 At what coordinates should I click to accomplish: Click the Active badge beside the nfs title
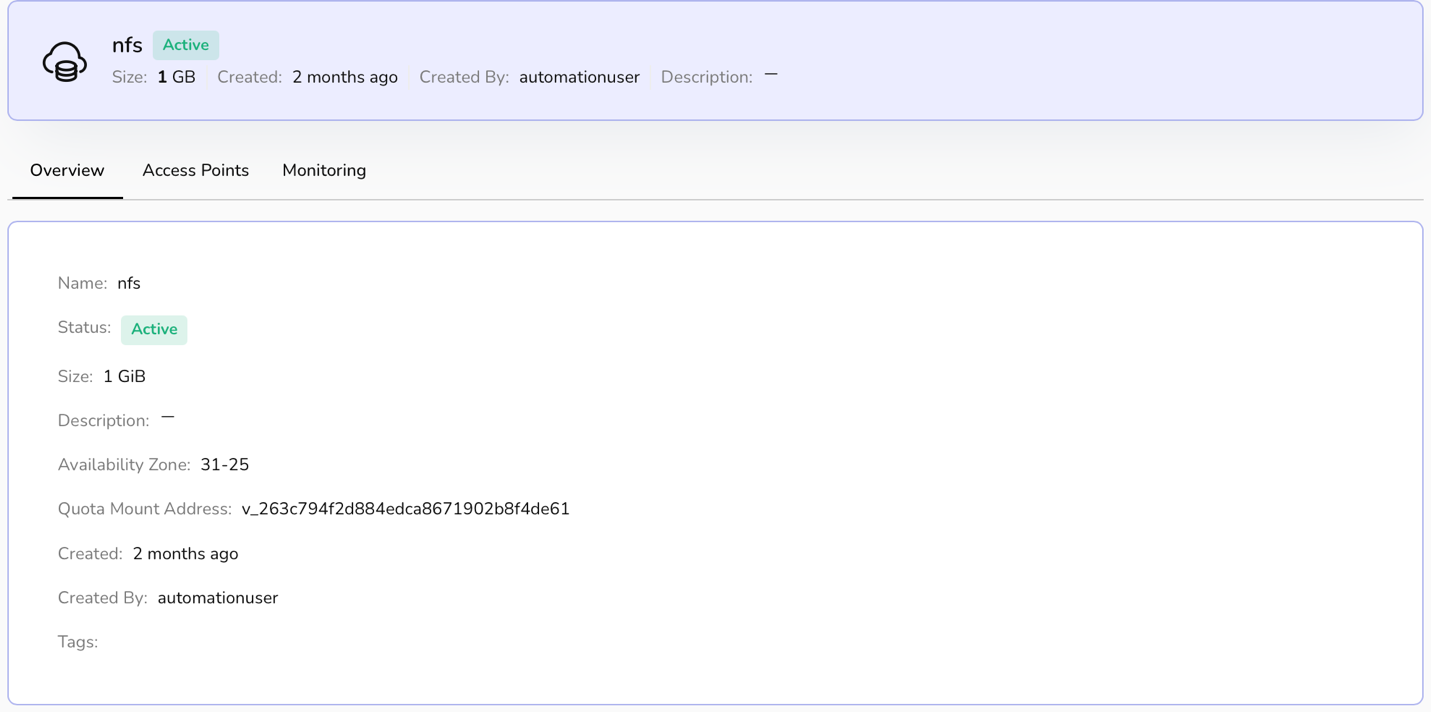(186, 45)
